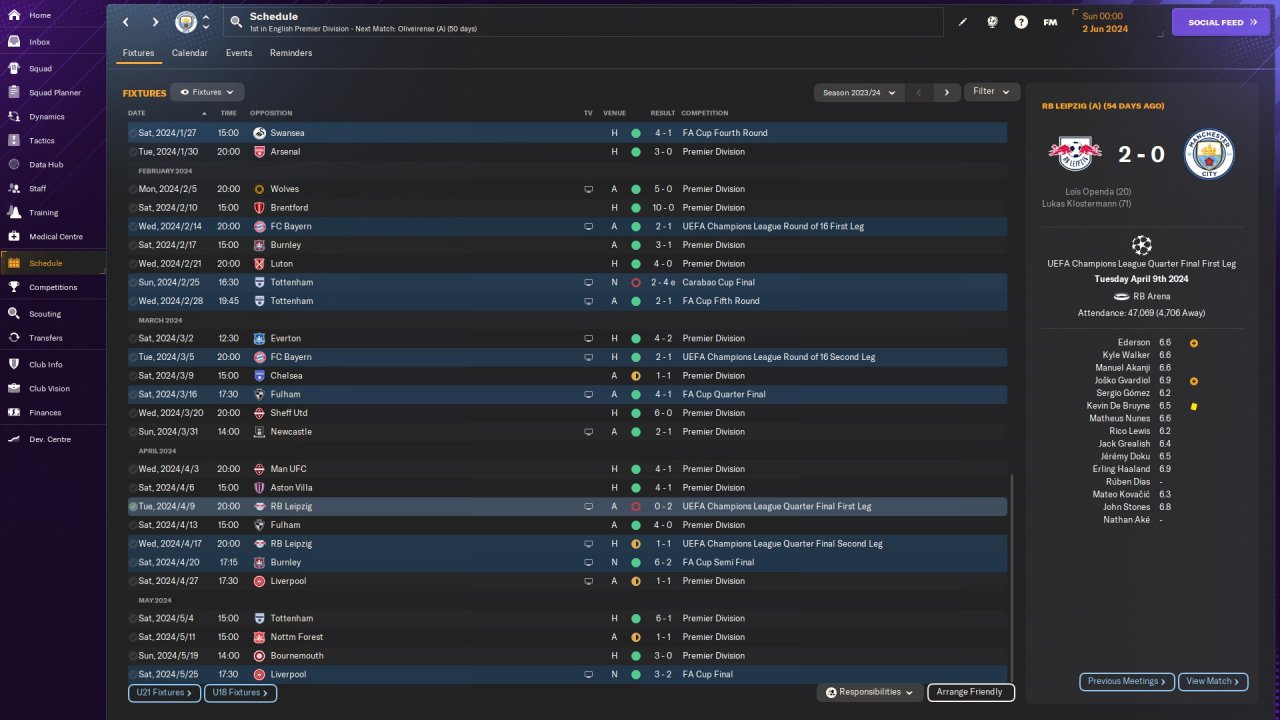The height and width of the screenshot is (720, 1280).
Task: Click the FM logo menu icon
Action: click(x=1050, y=22)
